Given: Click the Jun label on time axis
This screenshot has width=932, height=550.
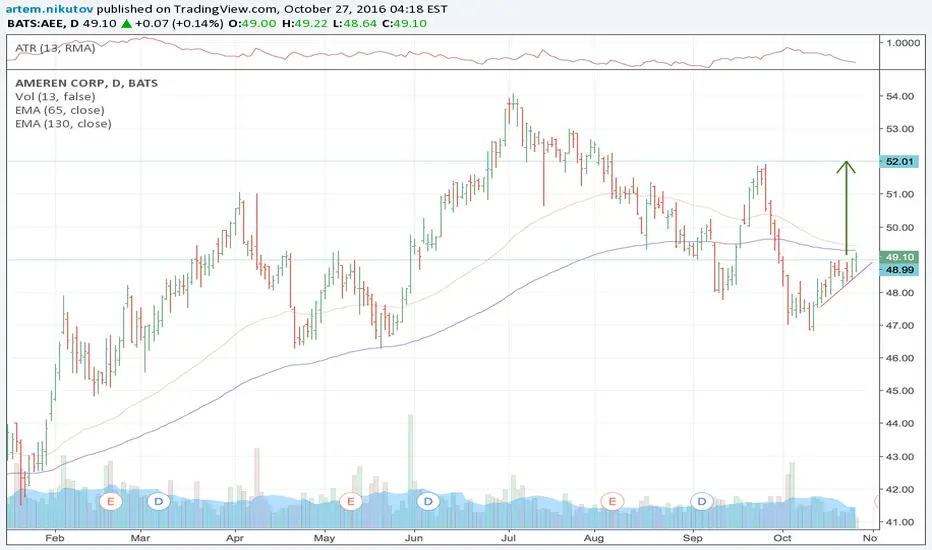Looking at the screenshot, I should pos(414,538).
